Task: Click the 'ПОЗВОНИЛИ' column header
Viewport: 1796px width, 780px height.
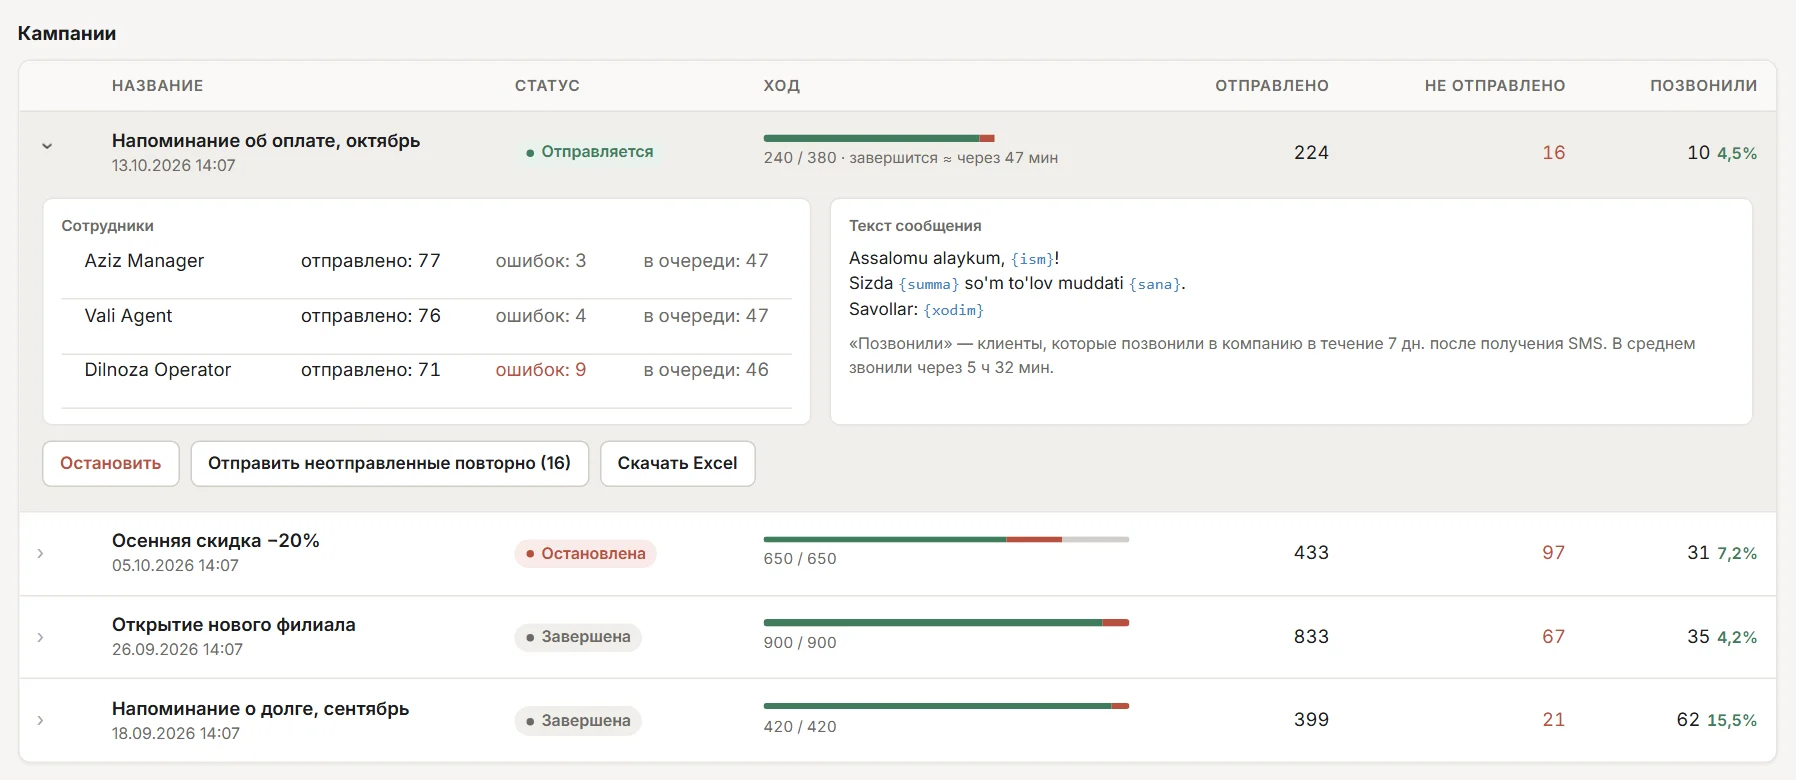Action: tap(1703, 86)
